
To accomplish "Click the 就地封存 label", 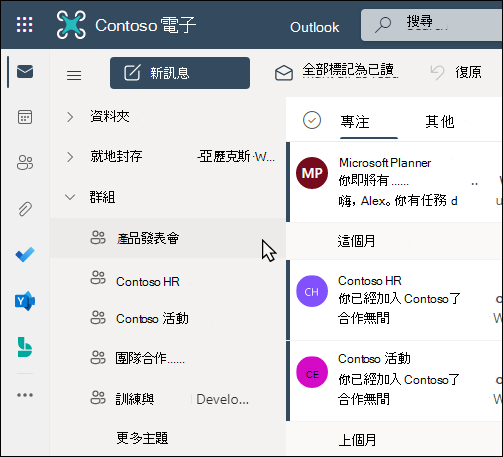I will pos(116,156).
